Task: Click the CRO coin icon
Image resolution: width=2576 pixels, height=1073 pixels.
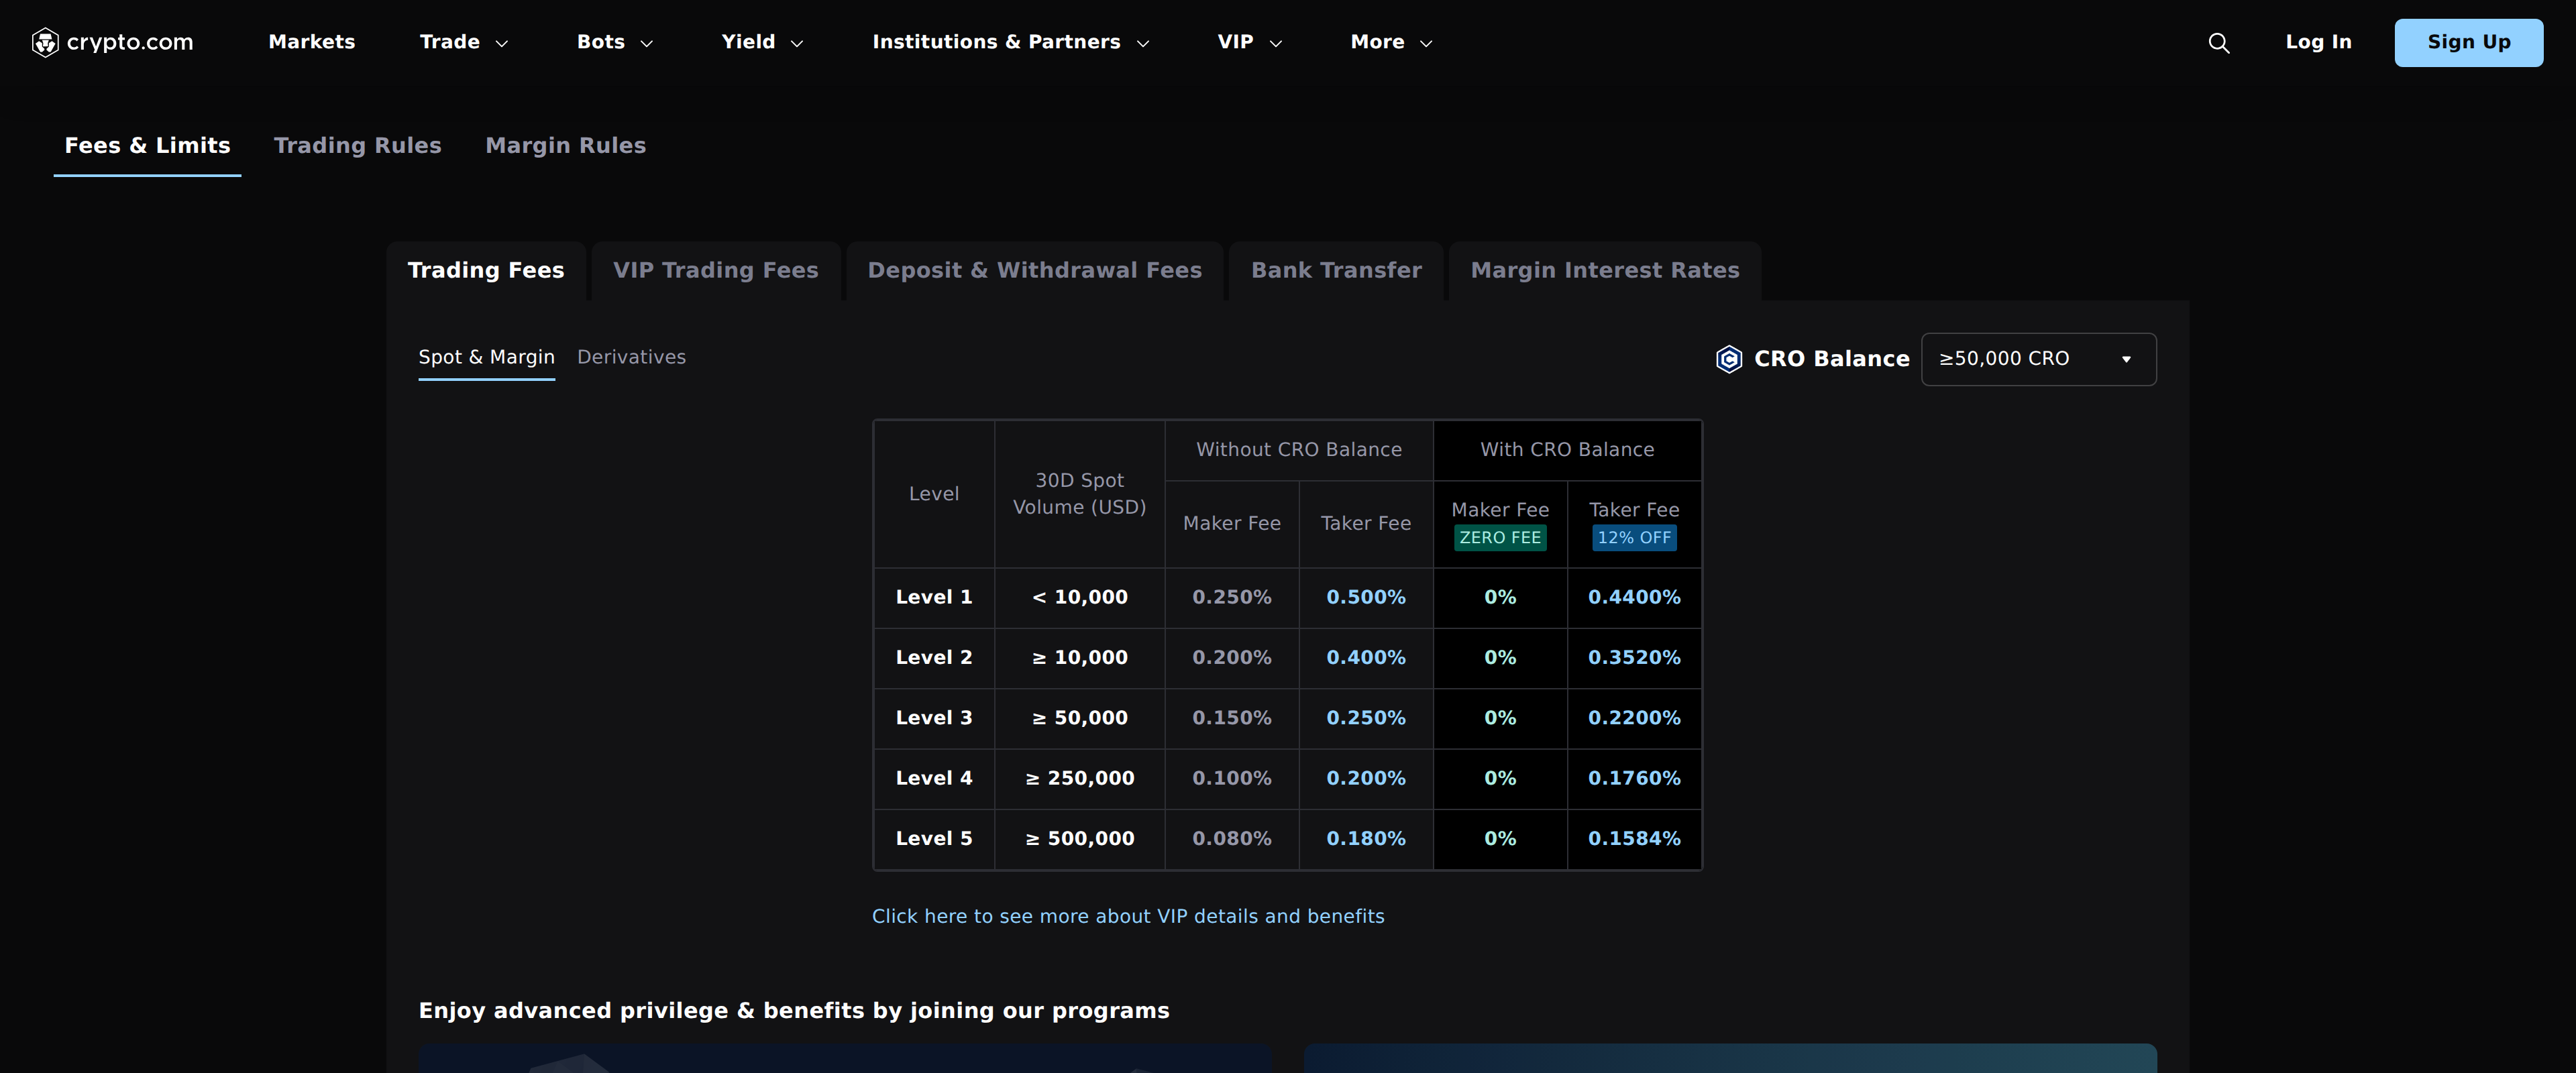Action: pos(1729,359)
